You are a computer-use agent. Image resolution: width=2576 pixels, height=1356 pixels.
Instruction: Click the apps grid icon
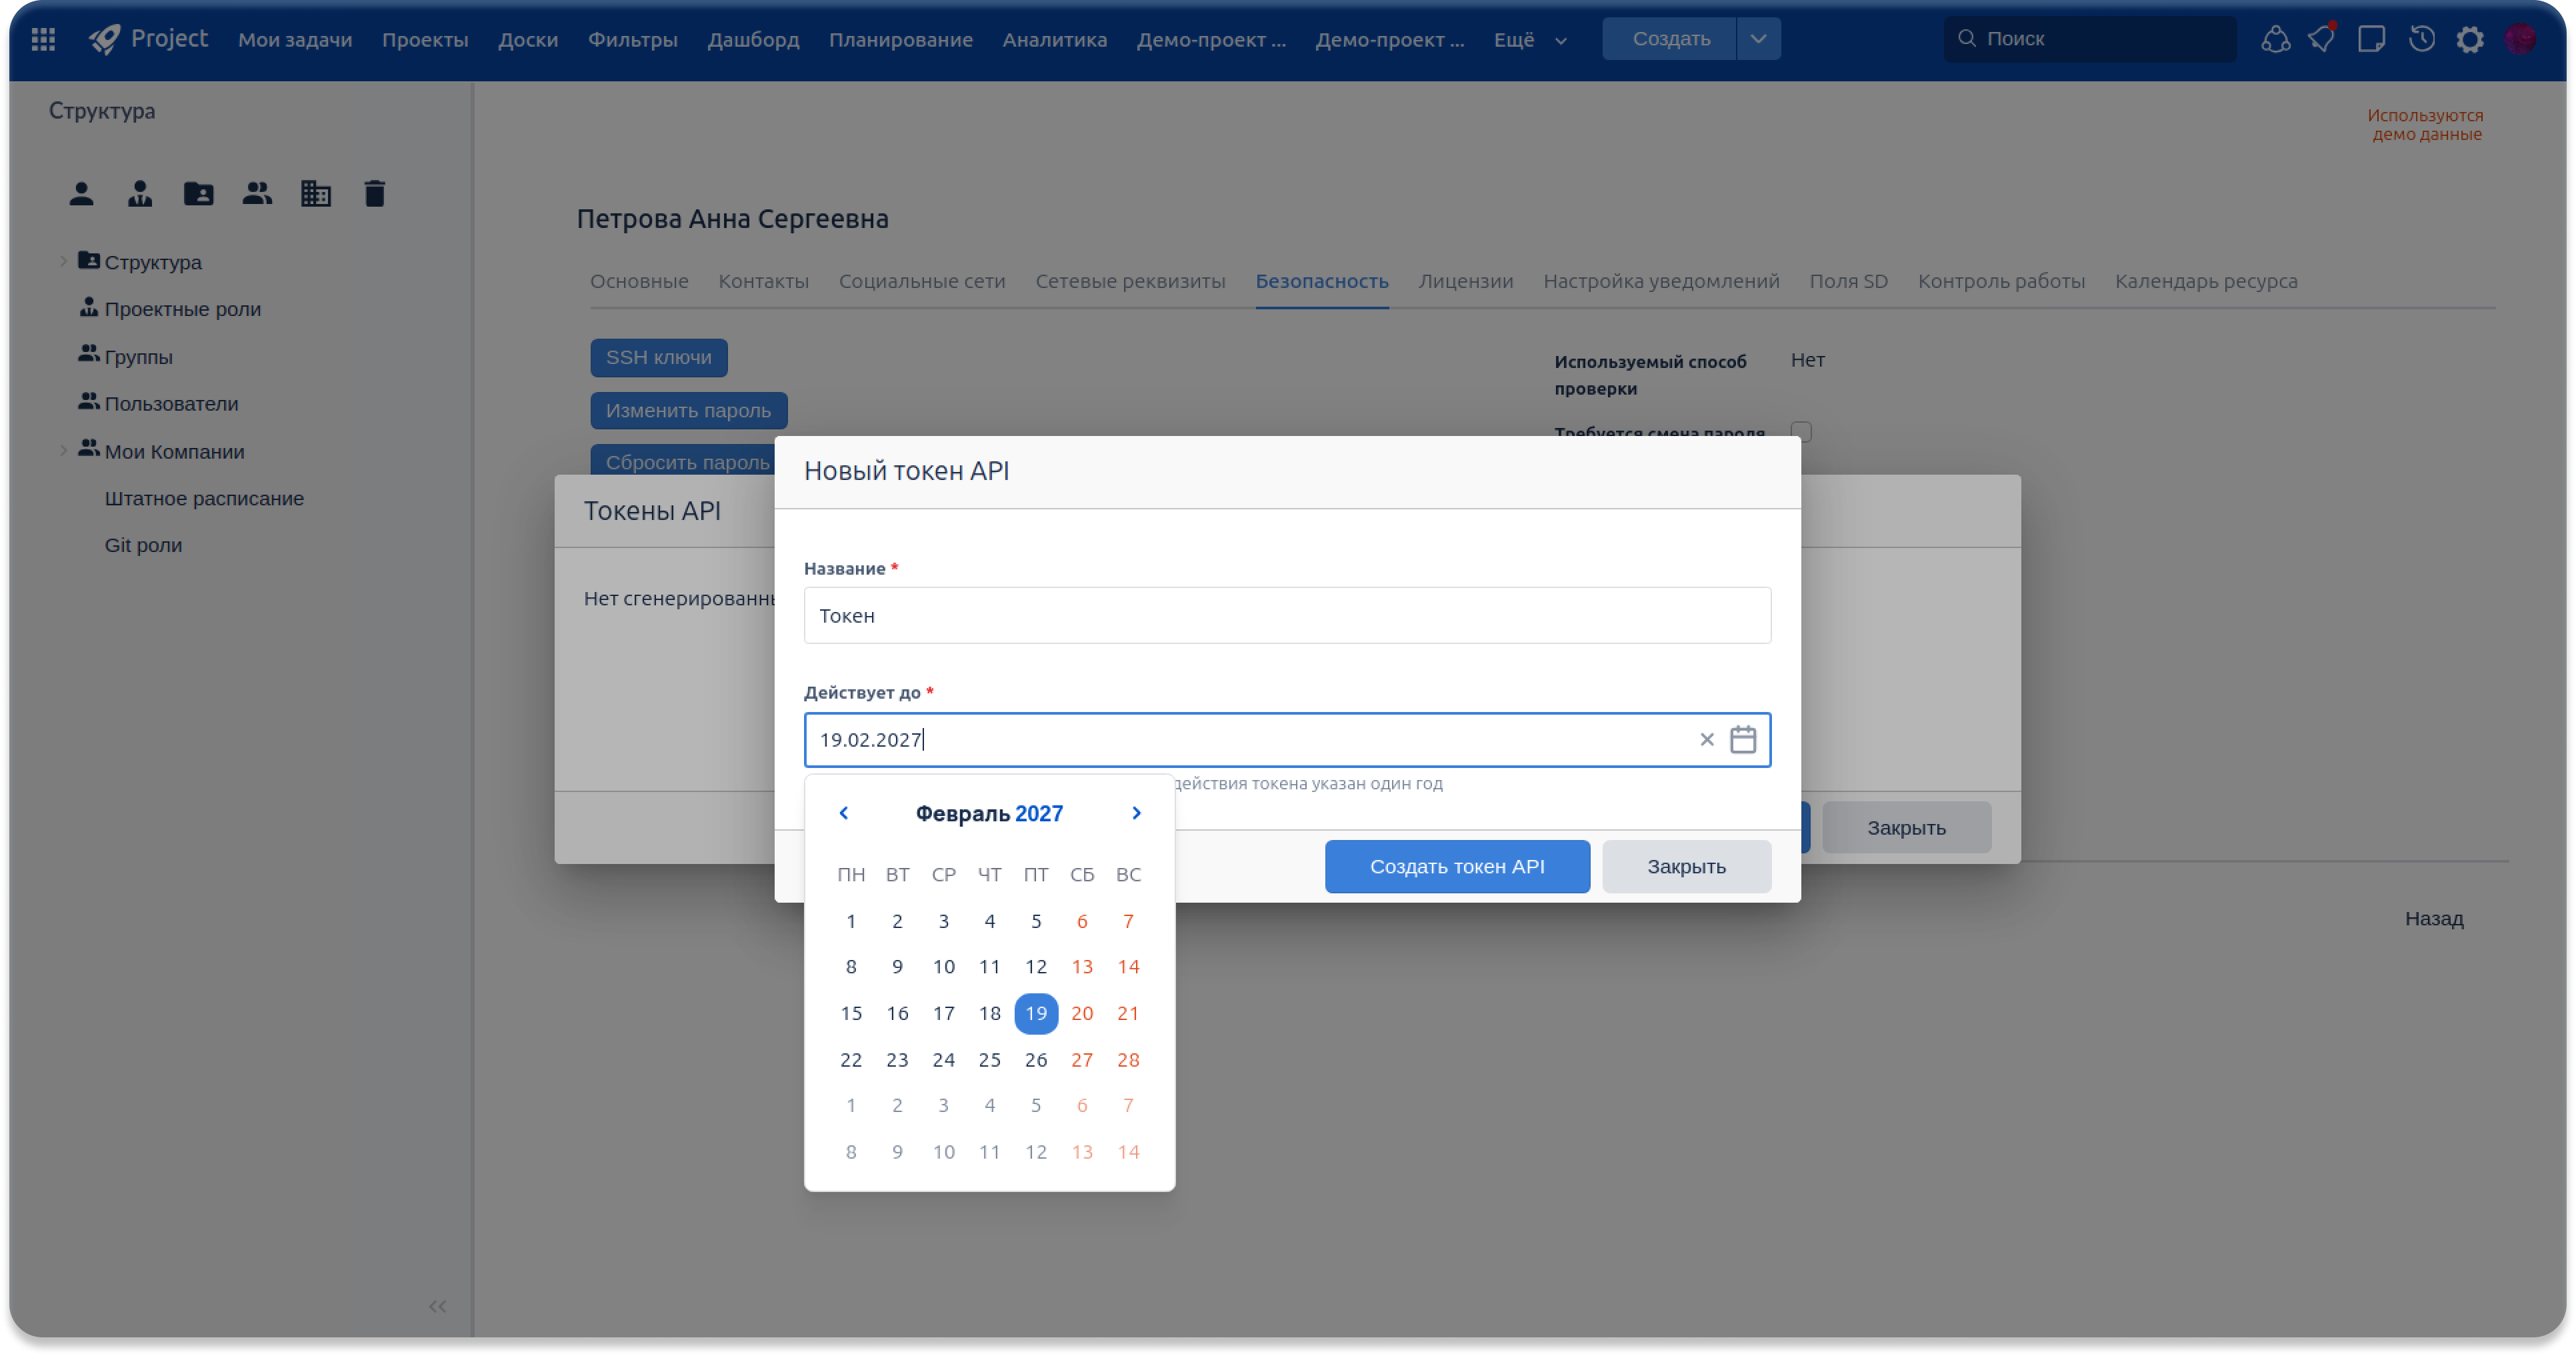[x=43, y=39]
